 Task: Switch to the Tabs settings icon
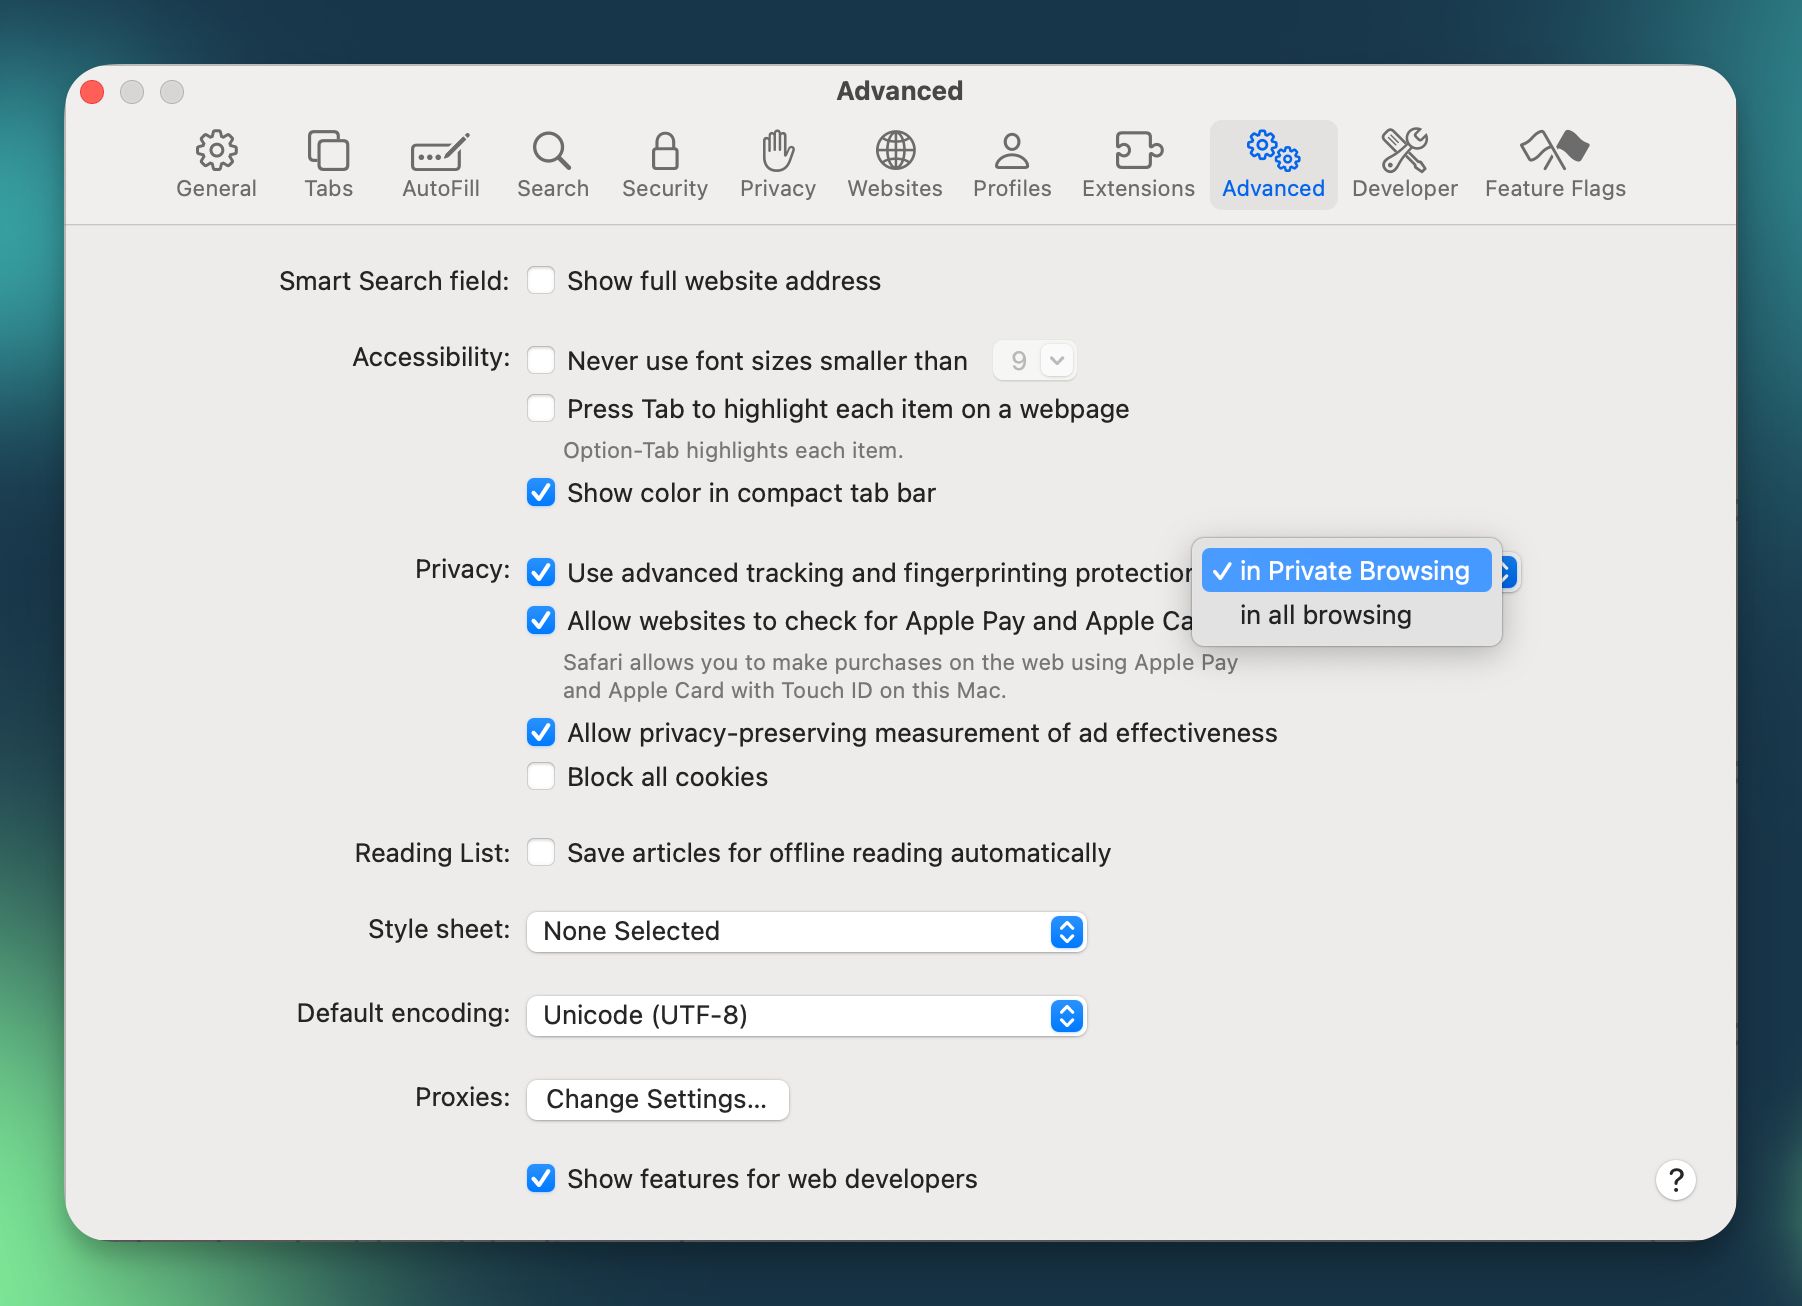[x=328, y=164]
